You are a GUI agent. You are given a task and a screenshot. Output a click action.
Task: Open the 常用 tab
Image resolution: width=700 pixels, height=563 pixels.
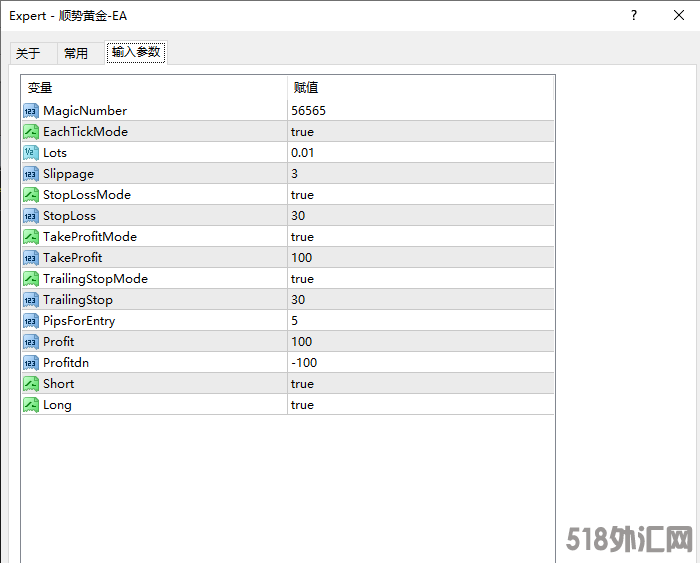[x=76, y=54]
